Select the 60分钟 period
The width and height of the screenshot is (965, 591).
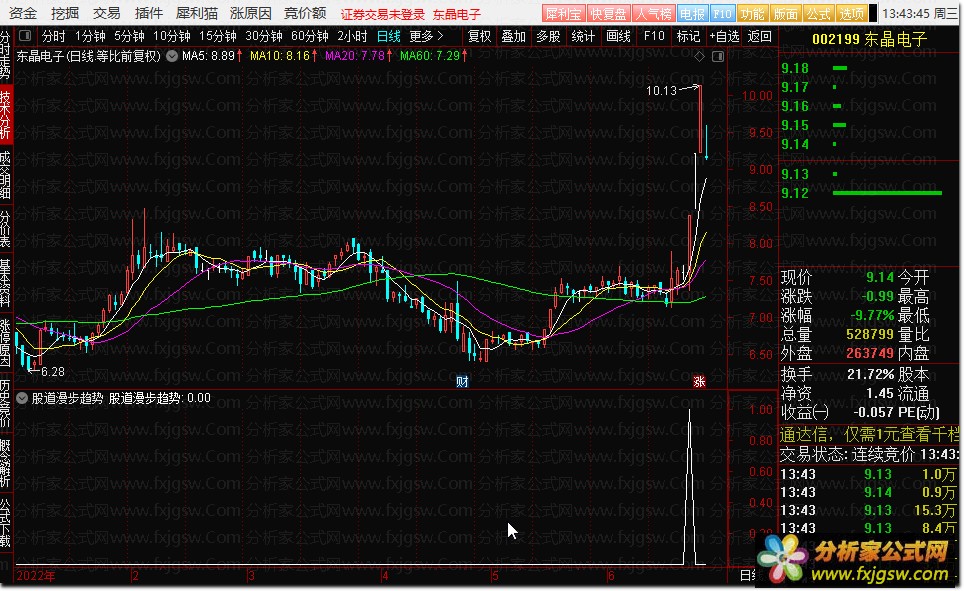[x=310, y=36]
